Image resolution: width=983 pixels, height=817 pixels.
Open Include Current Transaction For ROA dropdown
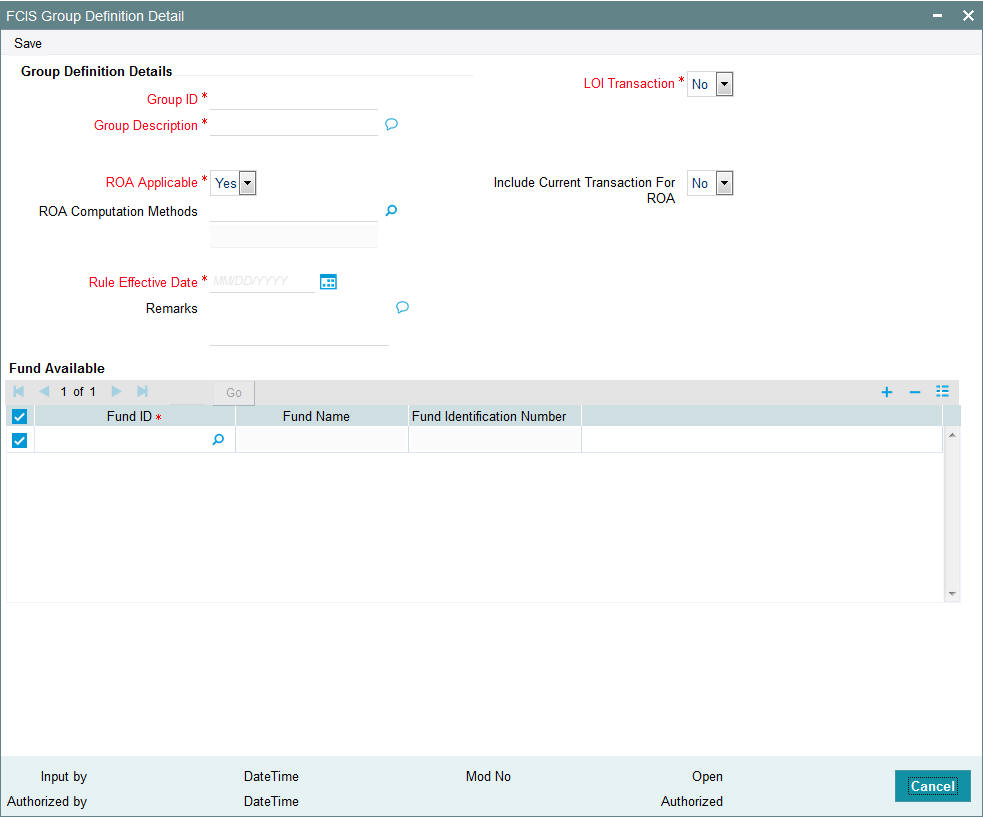723,183
